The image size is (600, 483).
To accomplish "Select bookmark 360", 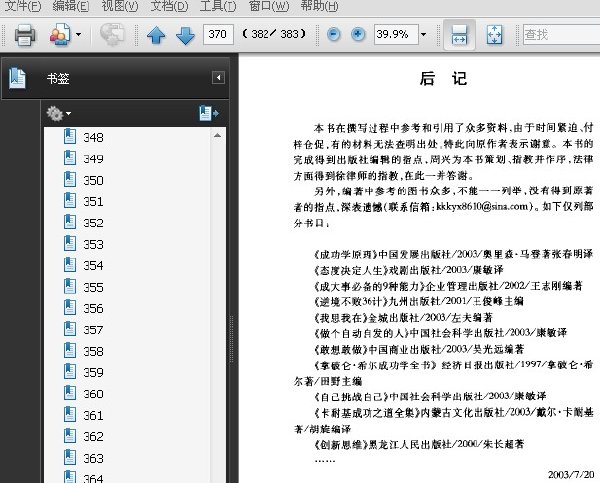I will click(x=93, y=394).
